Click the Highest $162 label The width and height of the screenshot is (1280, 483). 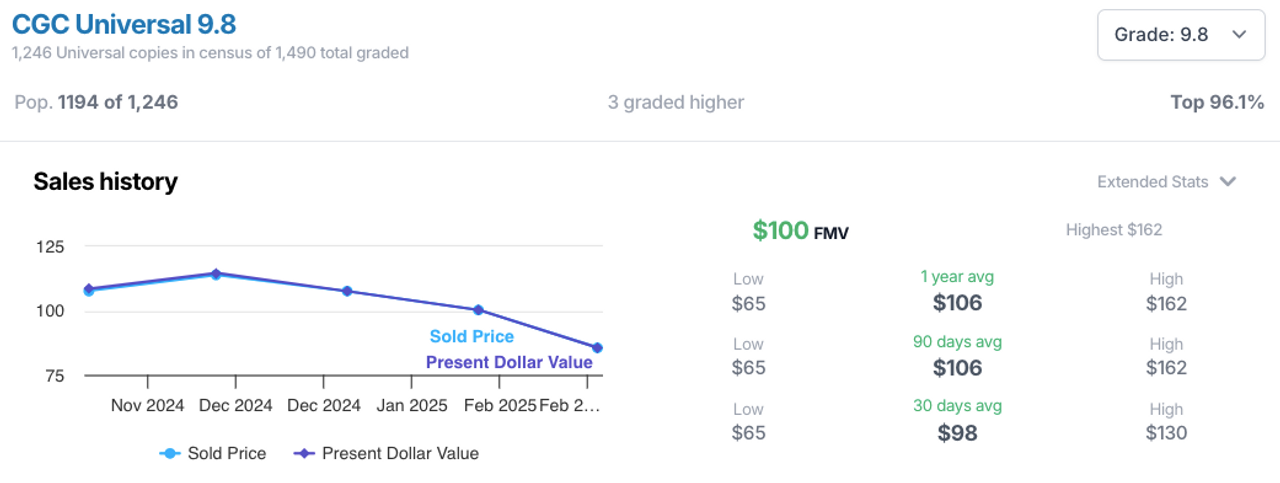(x=1114, y=230)
